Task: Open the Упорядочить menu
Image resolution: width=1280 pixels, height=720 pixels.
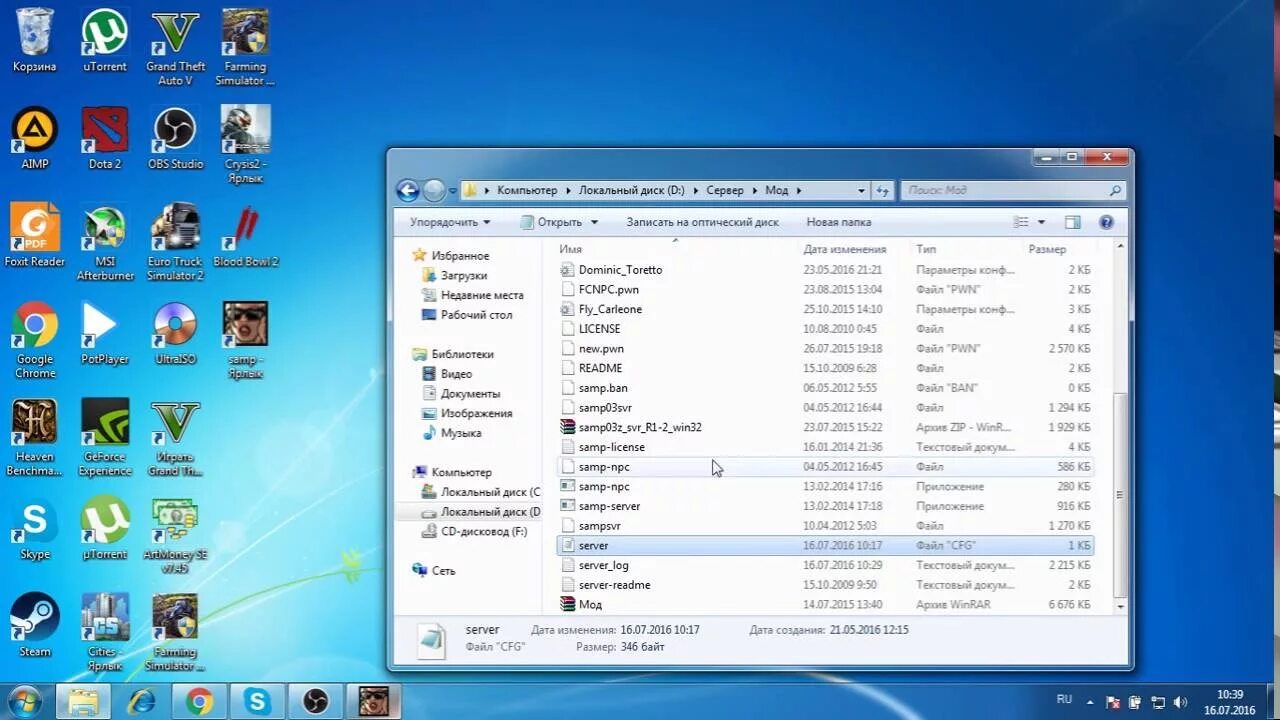Action: [x=450, y=222]
